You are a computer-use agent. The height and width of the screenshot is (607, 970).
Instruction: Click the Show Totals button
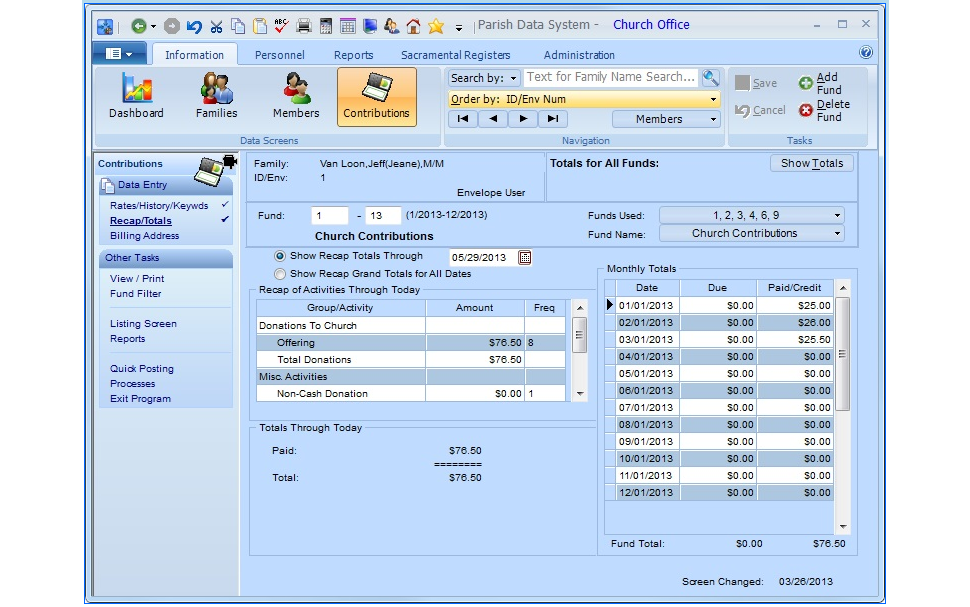click(811, 163)
